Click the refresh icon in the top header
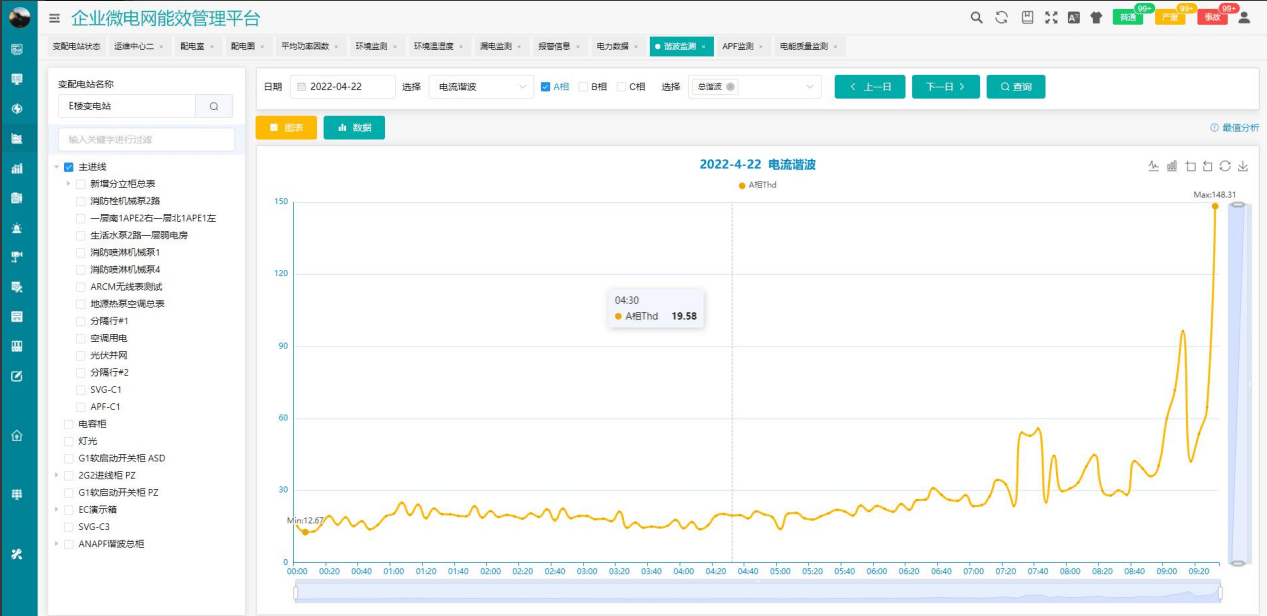 (x=1001, y=17)
